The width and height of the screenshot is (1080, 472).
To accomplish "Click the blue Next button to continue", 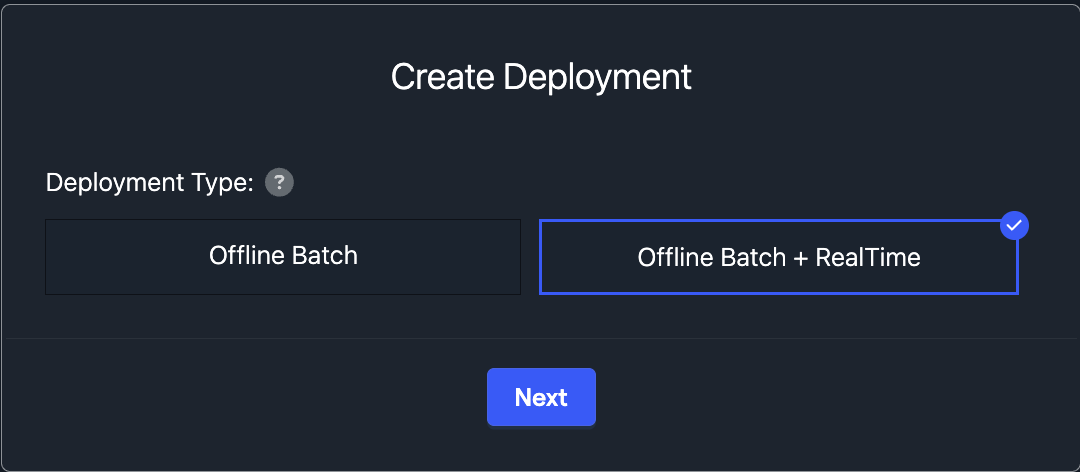I will tap(541, 397).
